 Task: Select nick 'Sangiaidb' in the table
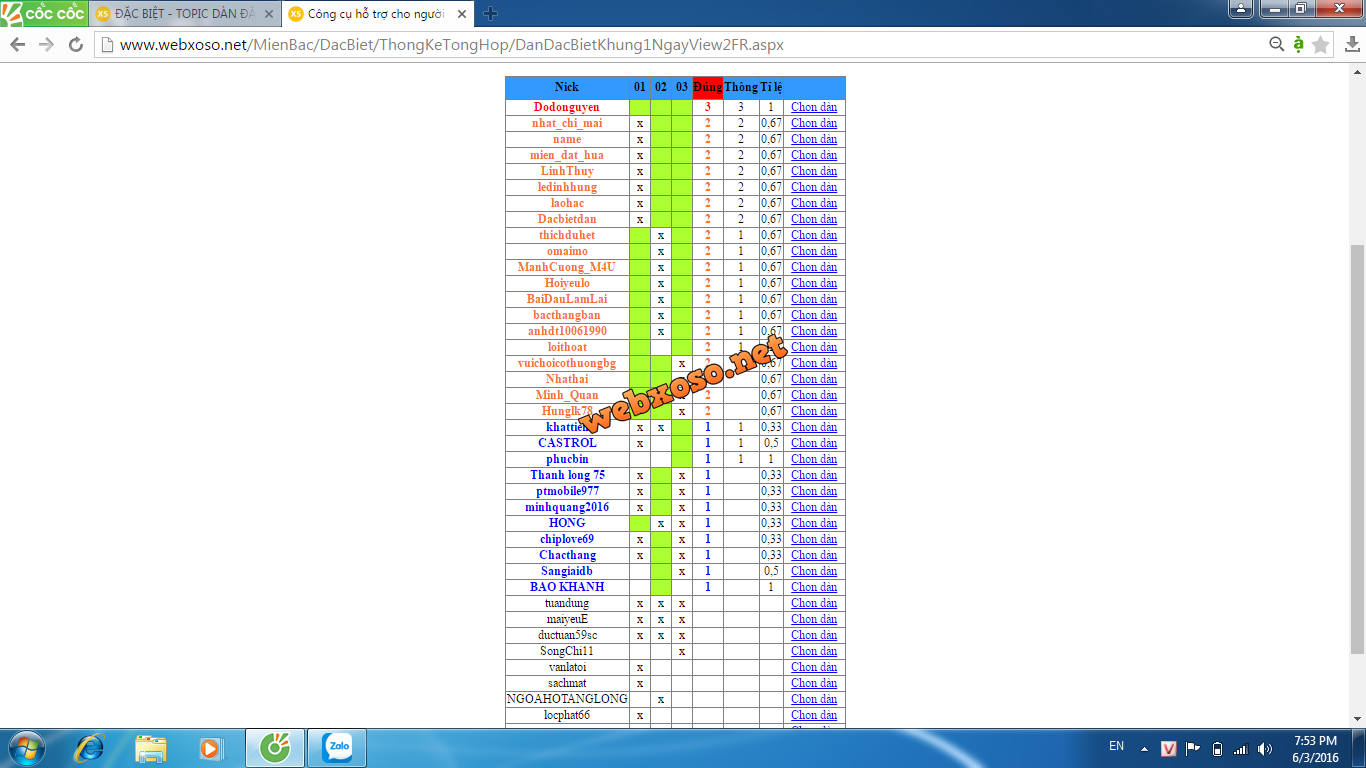567,571
